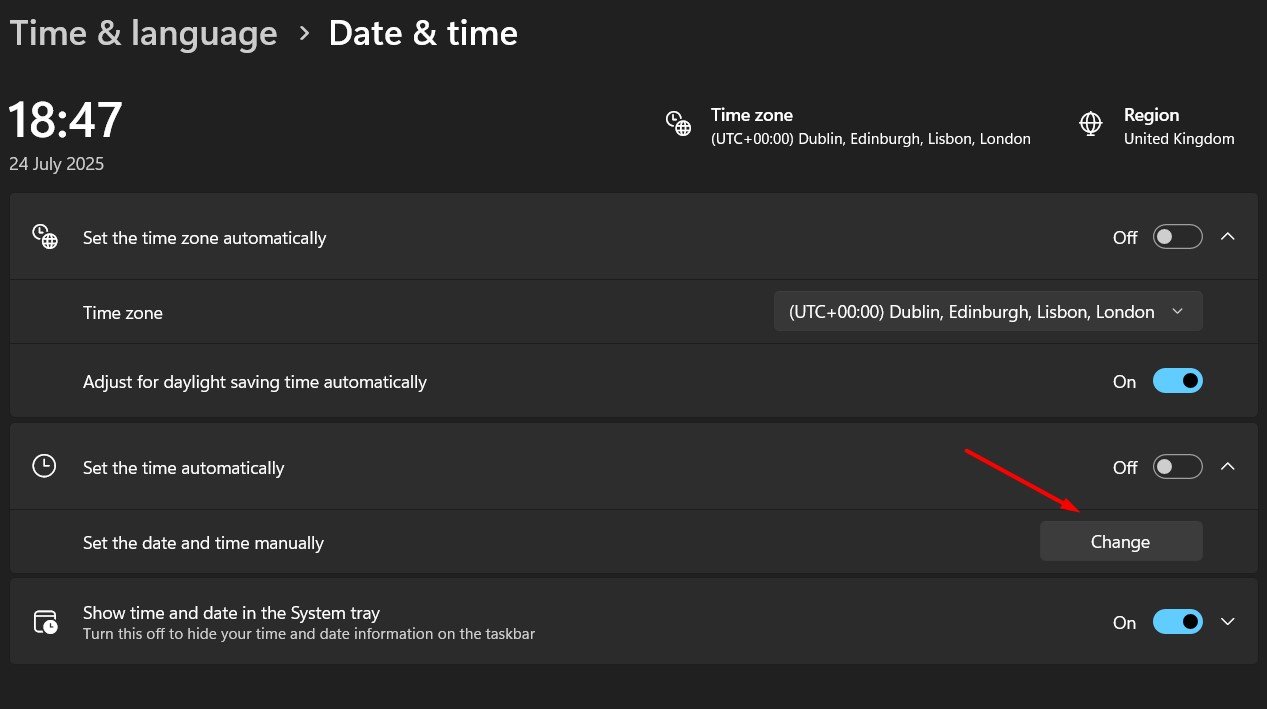Disable Show time and date in System tray
Screen dimensions: 1267x709
point(1177,622)
